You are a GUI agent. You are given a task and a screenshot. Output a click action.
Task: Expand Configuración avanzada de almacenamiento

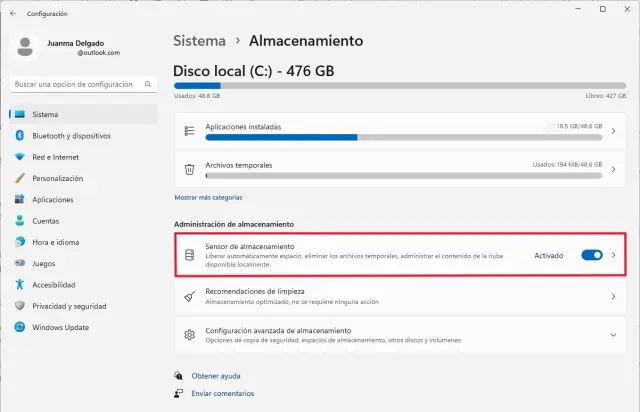612,334
